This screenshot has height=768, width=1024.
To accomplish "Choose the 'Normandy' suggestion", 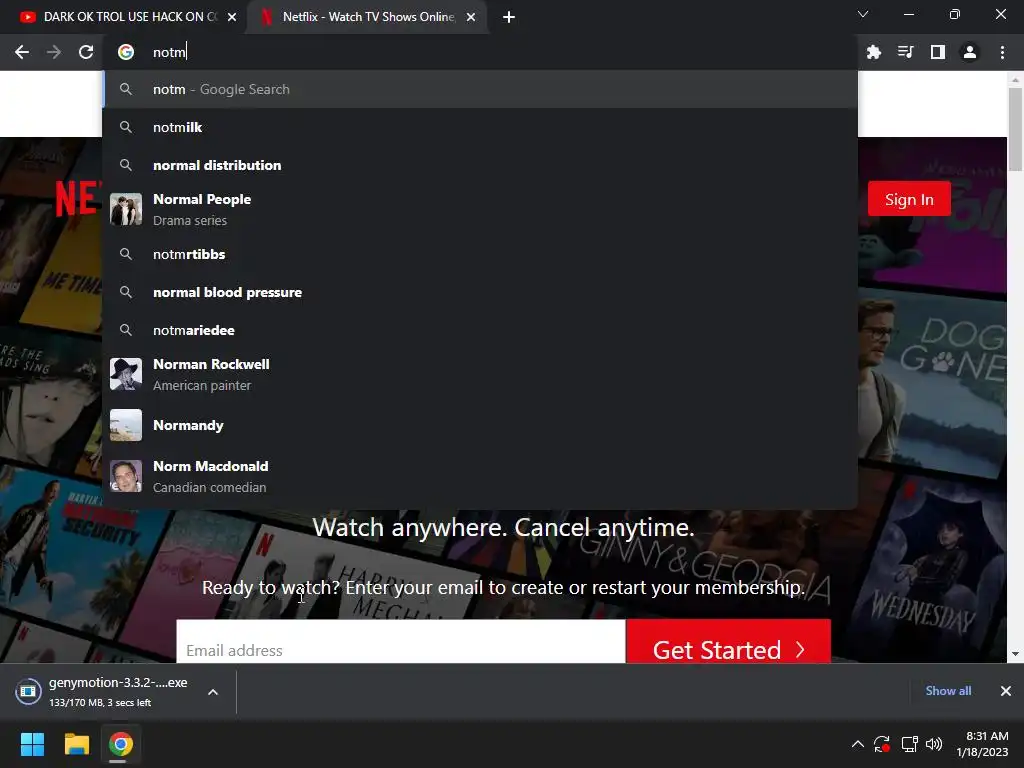I will click(x=480, y=425).
